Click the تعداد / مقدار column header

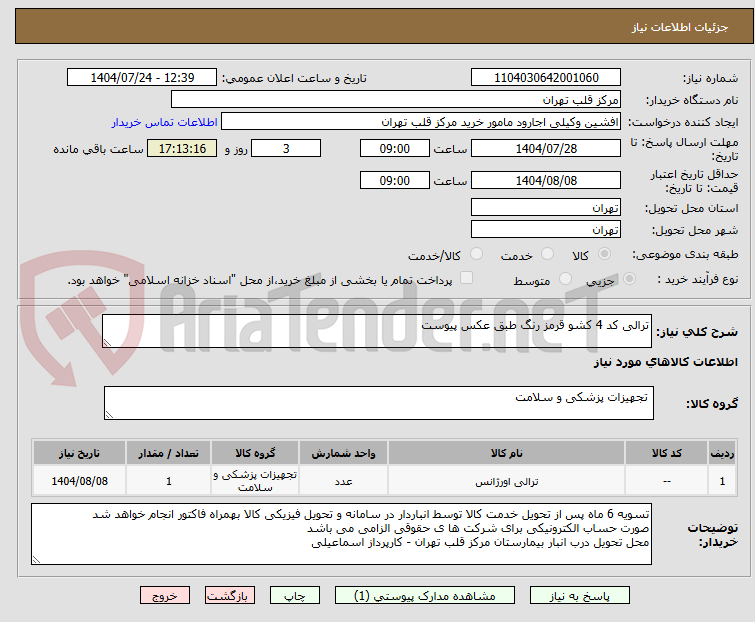click(169, 453)
